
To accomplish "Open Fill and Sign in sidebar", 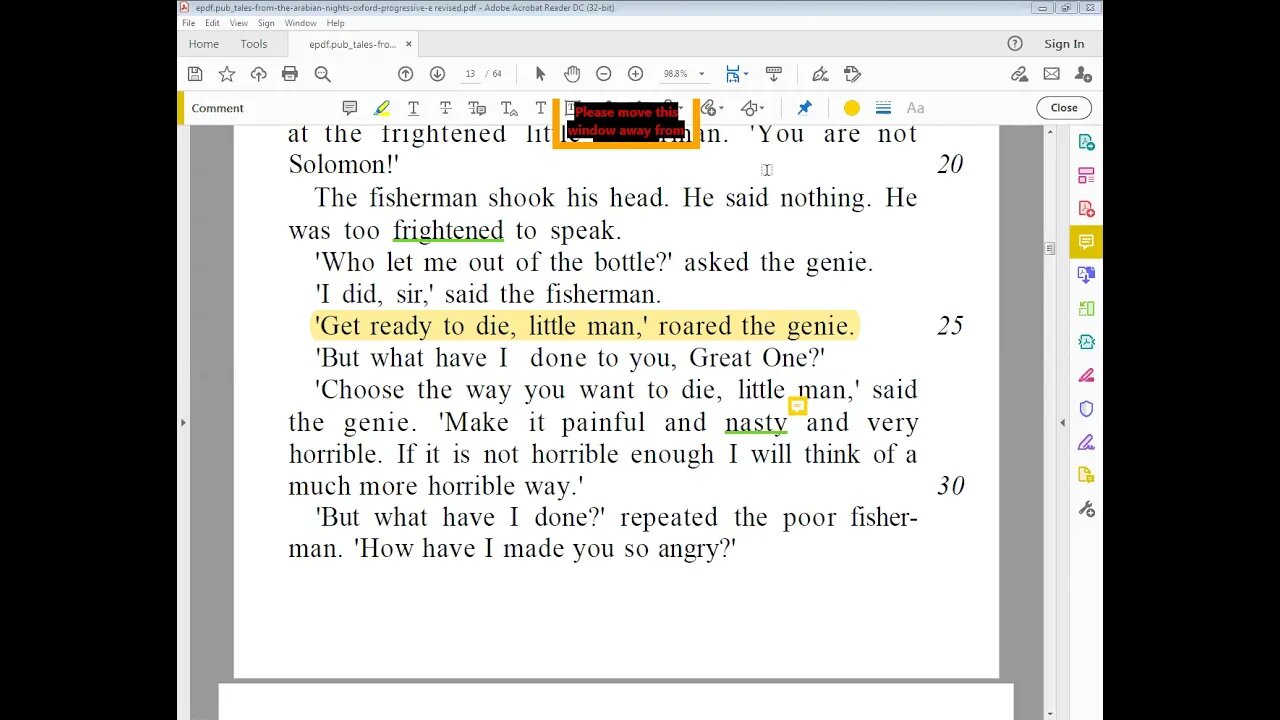I will tap(1086, 442).
